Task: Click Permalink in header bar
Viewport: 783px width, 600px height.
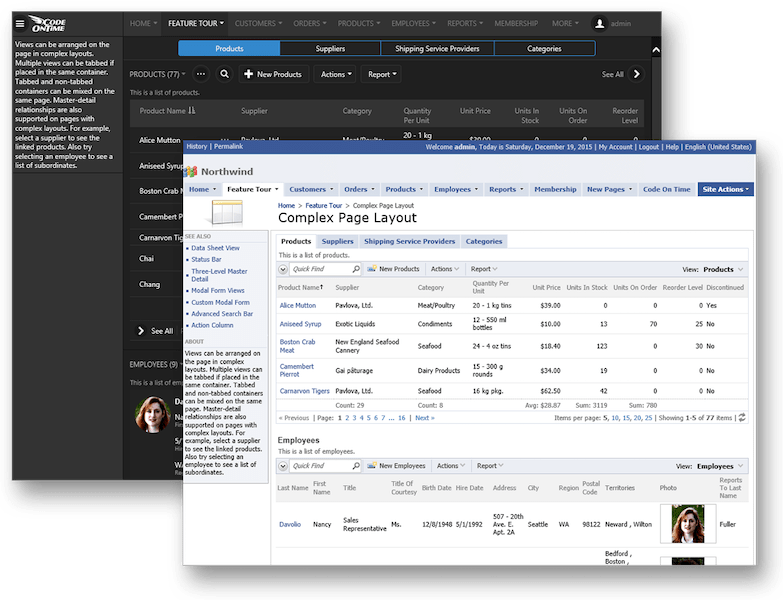Action: click(228, 146)
